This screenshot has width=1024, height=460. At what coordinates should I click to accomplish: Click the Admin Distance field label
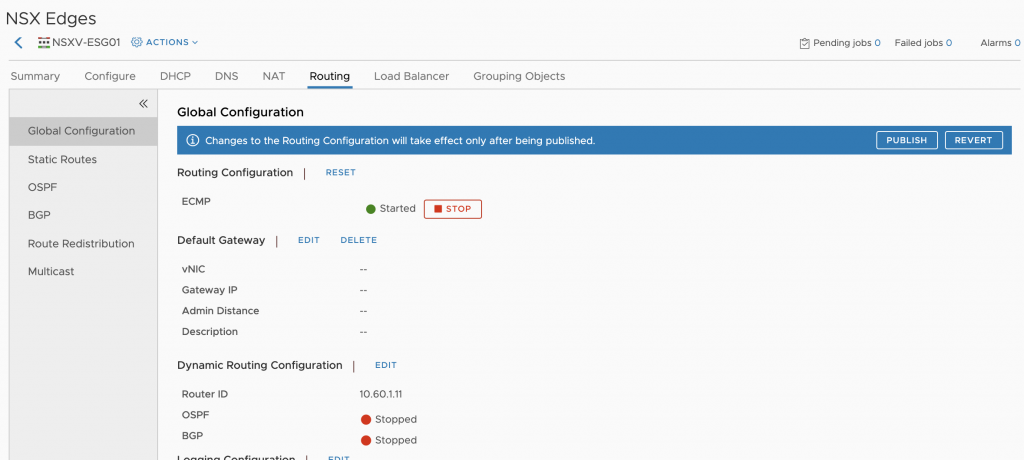pyautogui.click(x=220, y=311)
